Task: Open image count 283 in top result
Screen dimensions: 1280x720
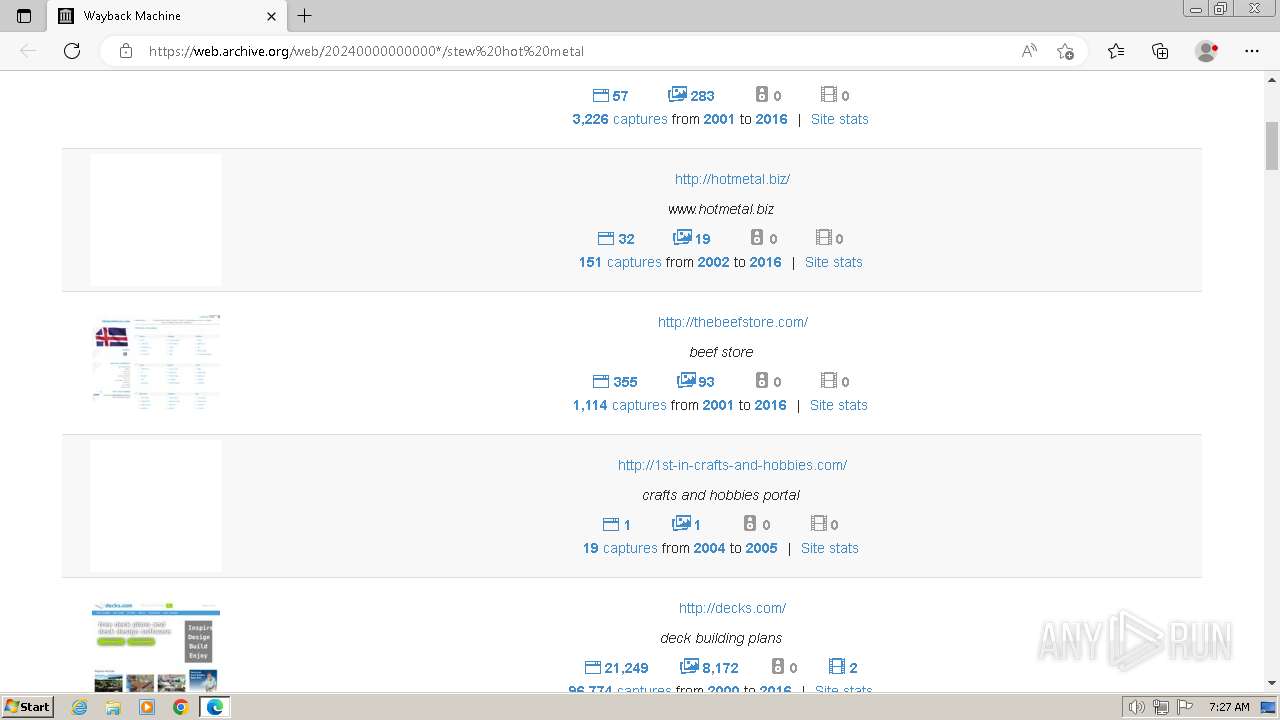Action: pos(691,95)
